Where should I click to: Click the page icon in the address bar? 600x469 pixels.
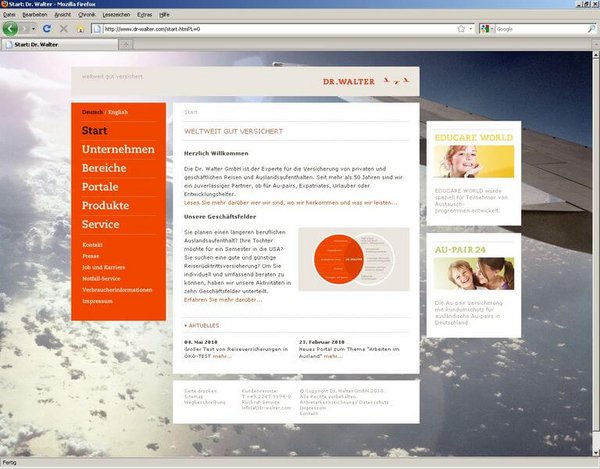point(97,29)
